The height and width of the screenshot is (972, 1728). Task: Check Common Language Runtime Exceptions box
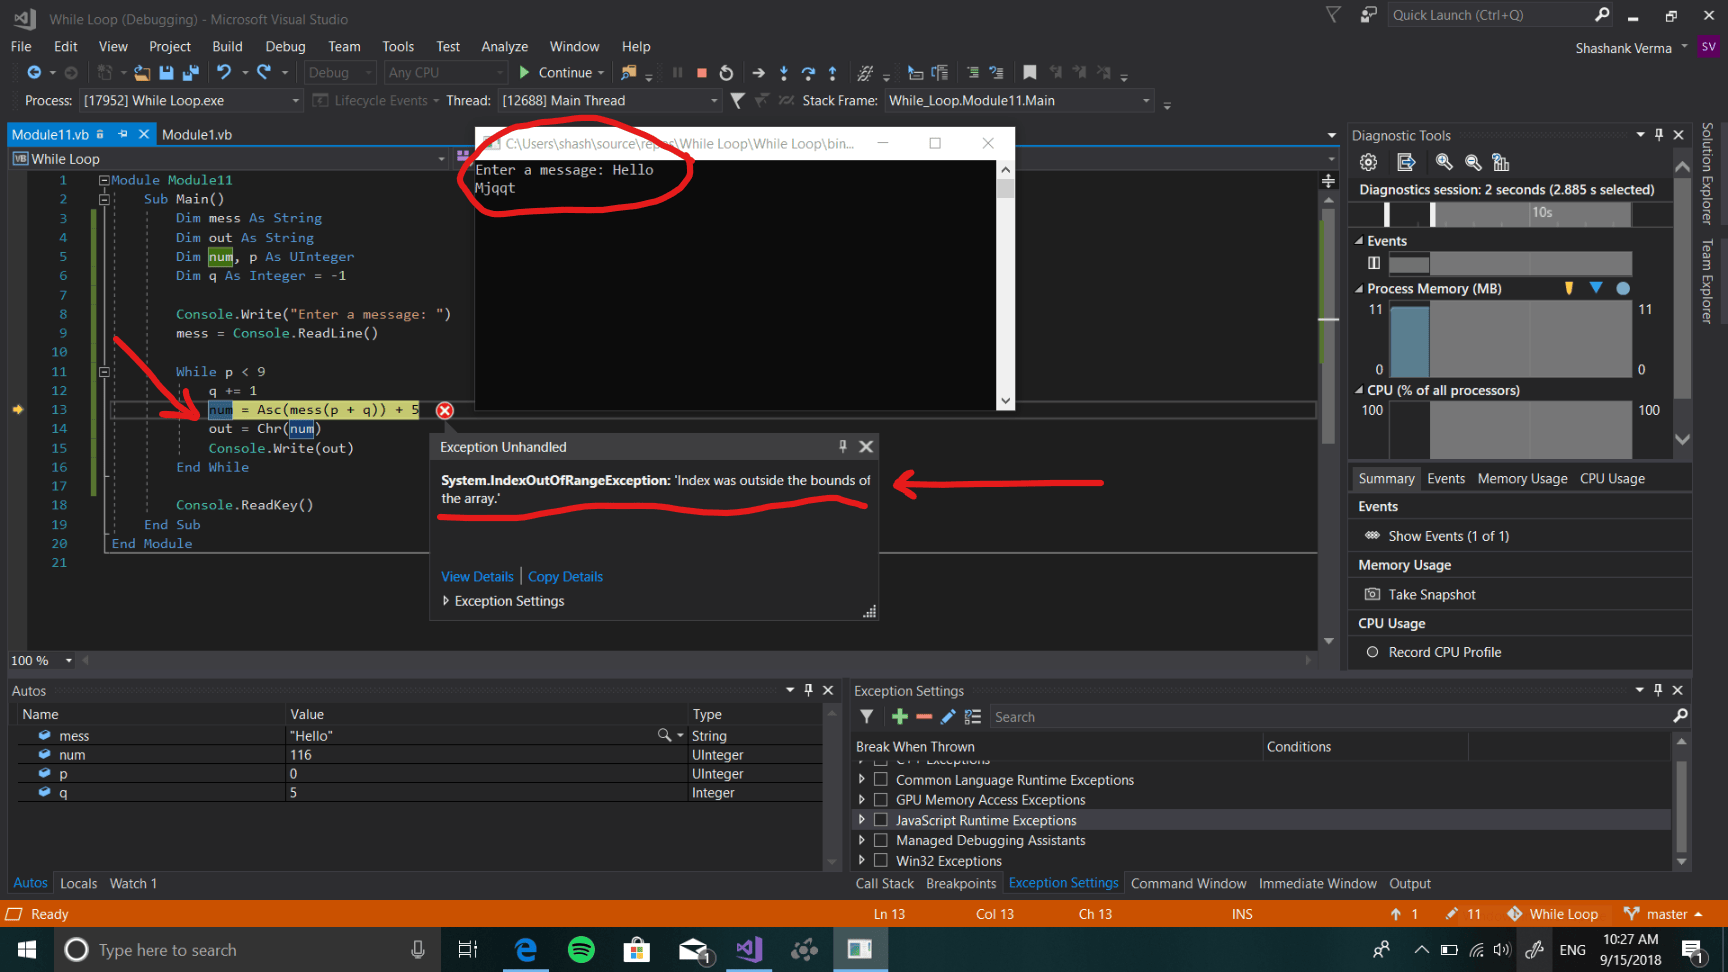point(881,780)
